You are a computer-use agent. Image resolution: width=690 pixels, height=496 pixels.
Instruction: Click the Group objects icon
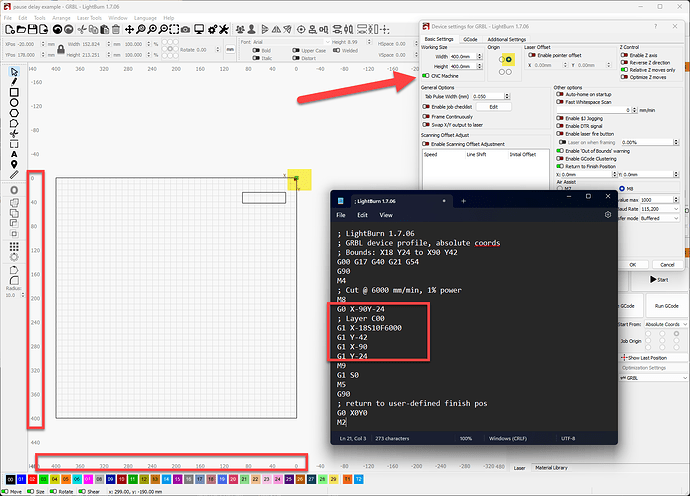[x=240, y=29]
